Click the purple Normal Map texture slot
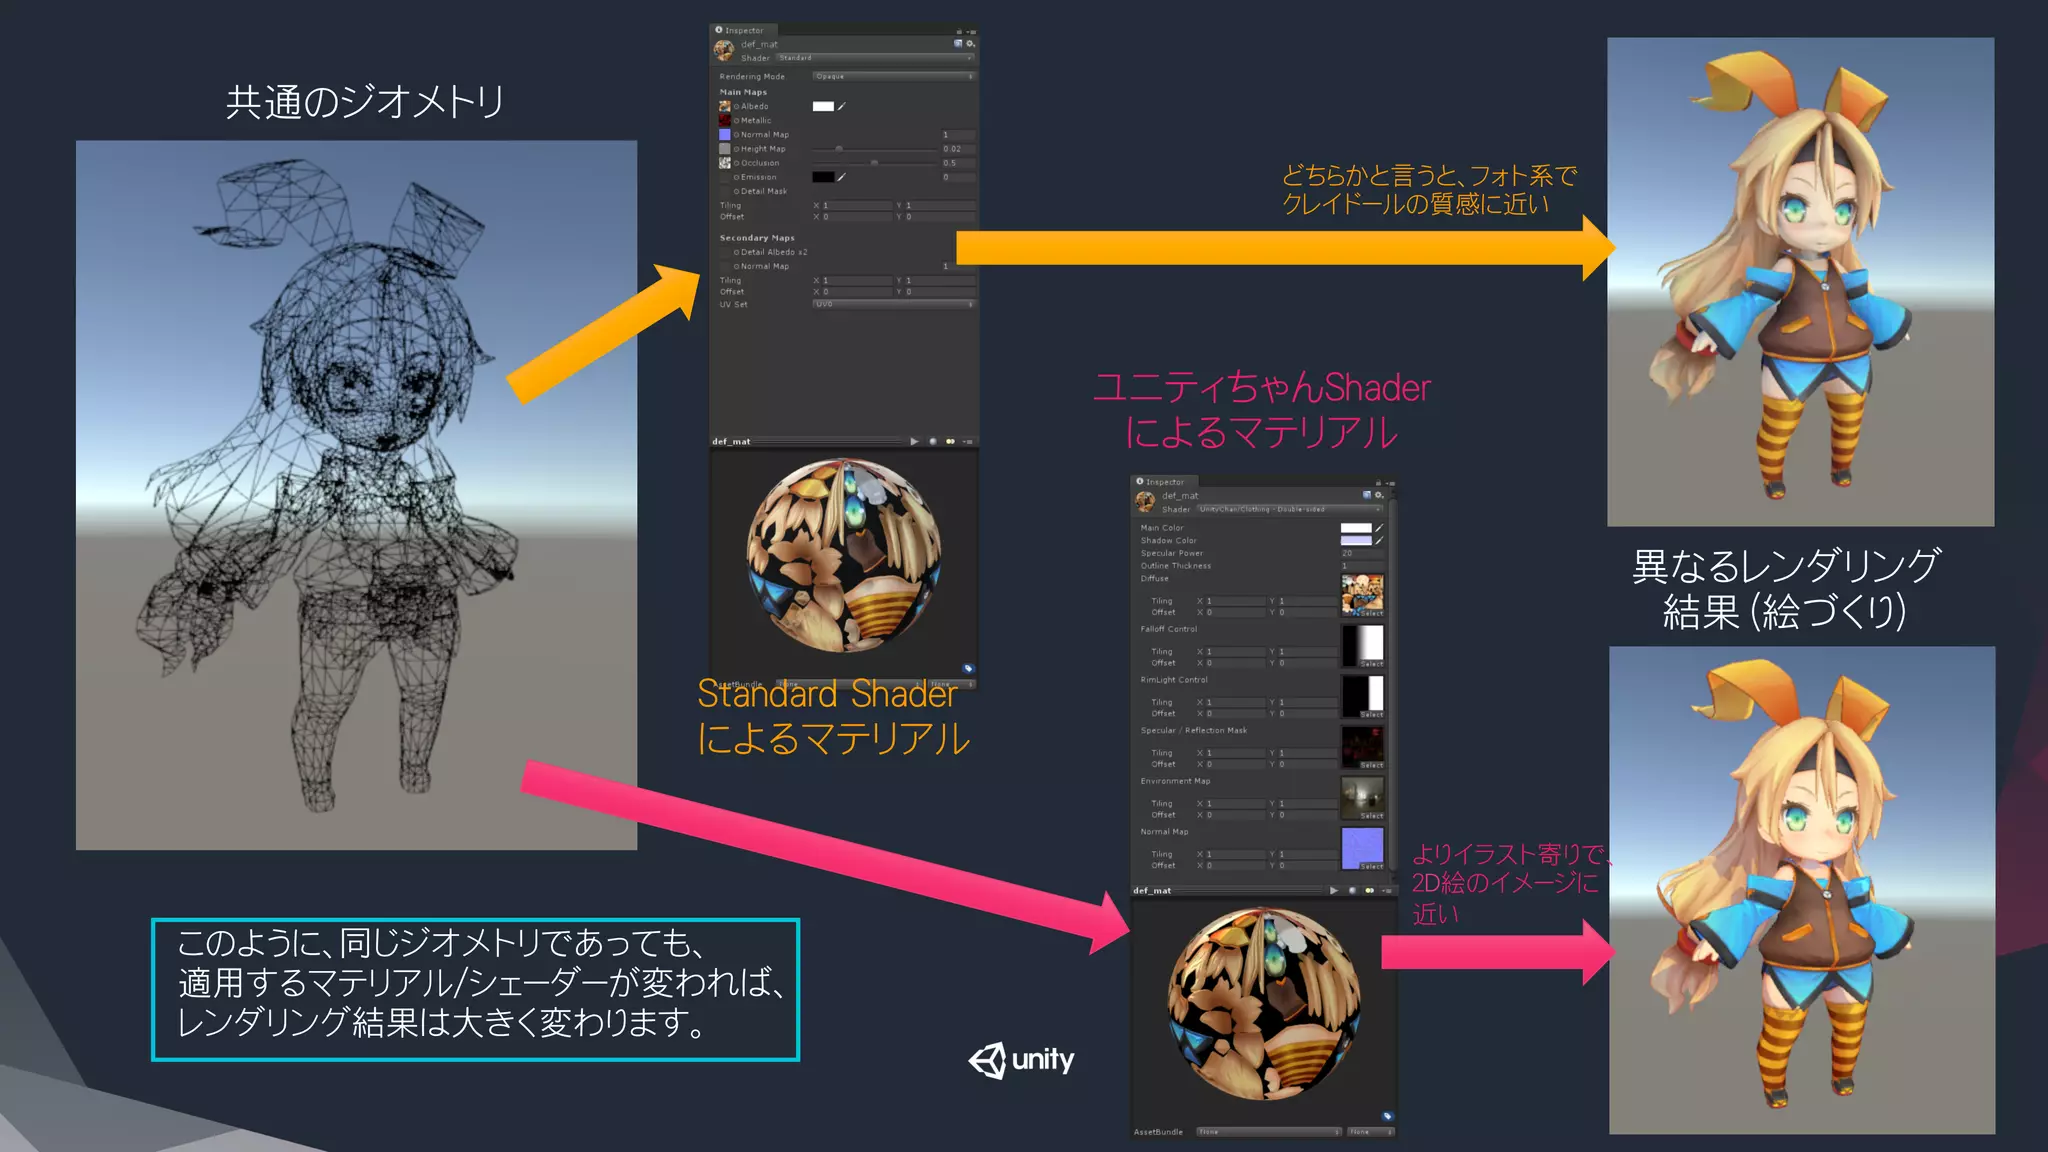 click(725, 134)
